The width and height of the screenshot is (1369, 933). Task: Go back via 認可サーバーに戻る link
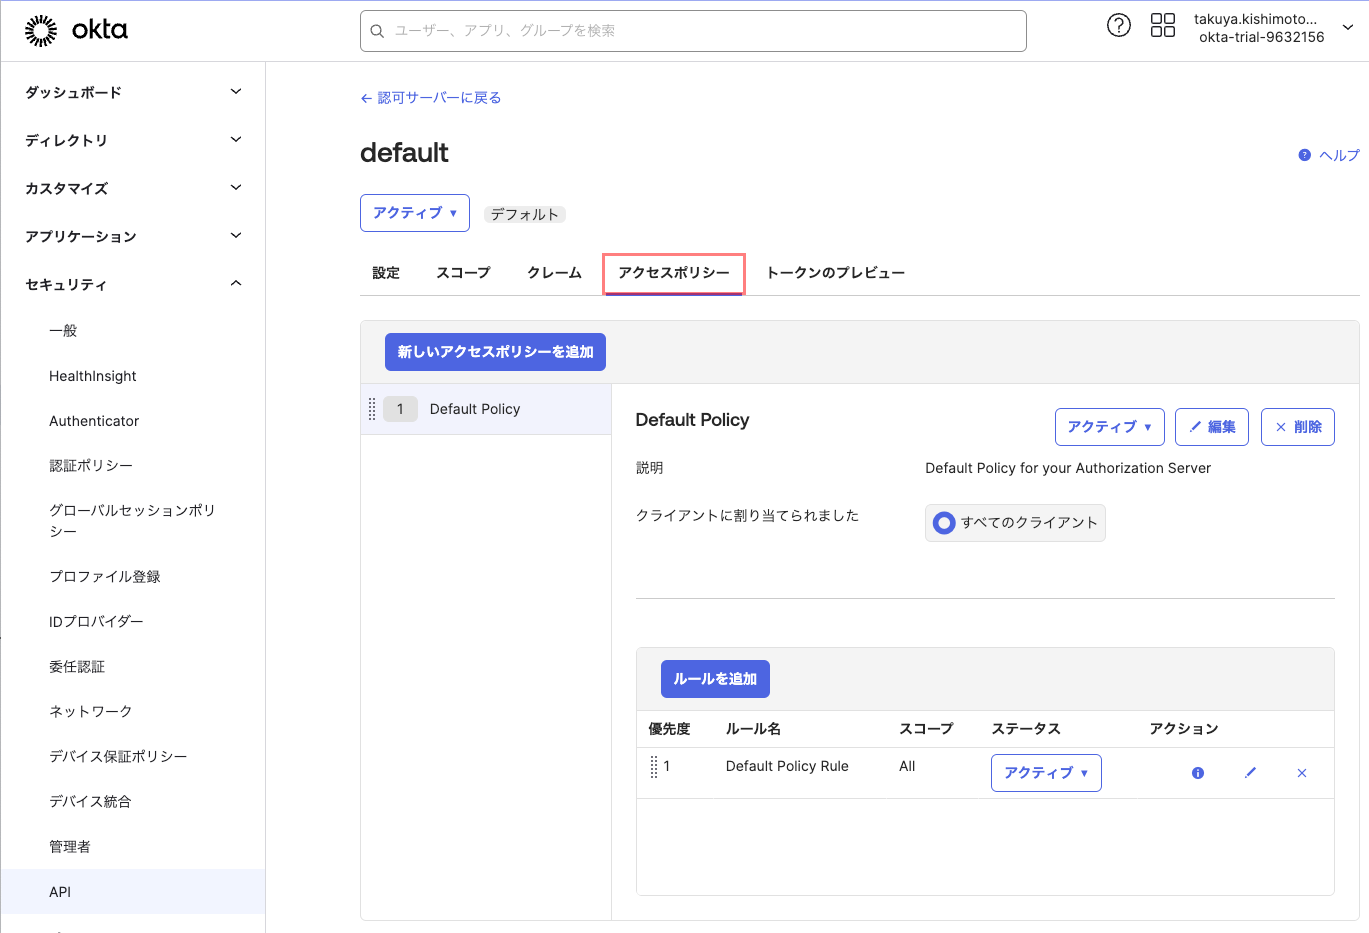click(x=431, y=98)
